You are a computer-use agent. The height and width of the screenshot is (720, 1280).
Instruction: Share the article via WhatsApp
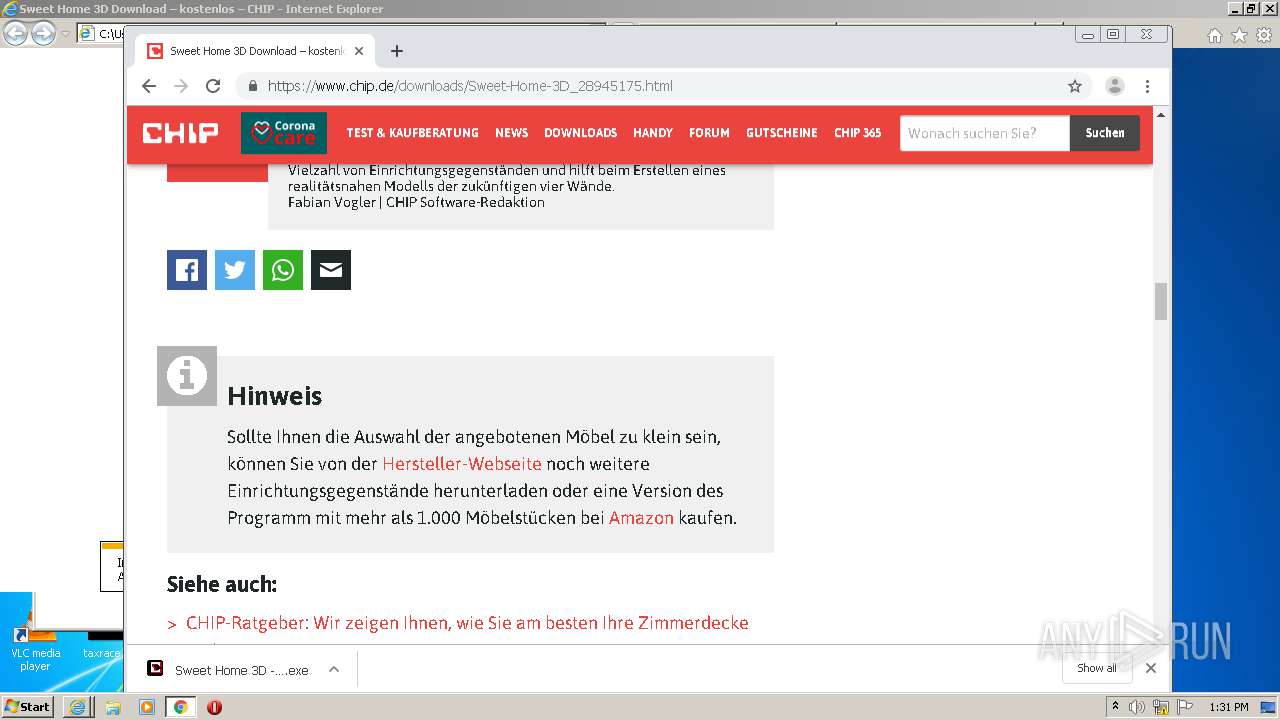[283, 270]
